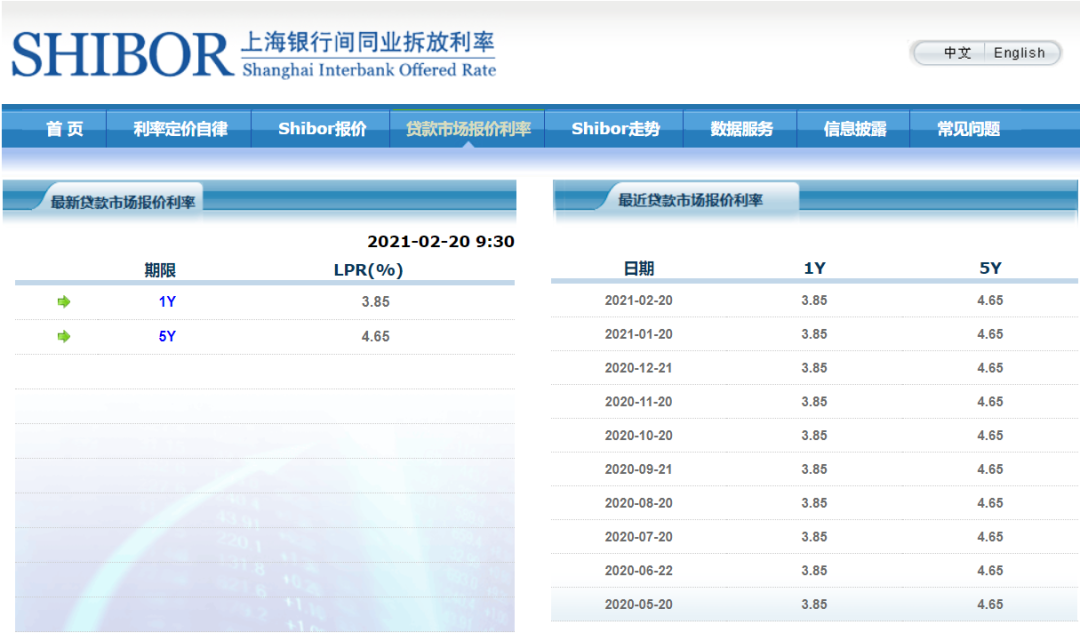Click the 1Y rate for 2020-11-20

(814, 402)
